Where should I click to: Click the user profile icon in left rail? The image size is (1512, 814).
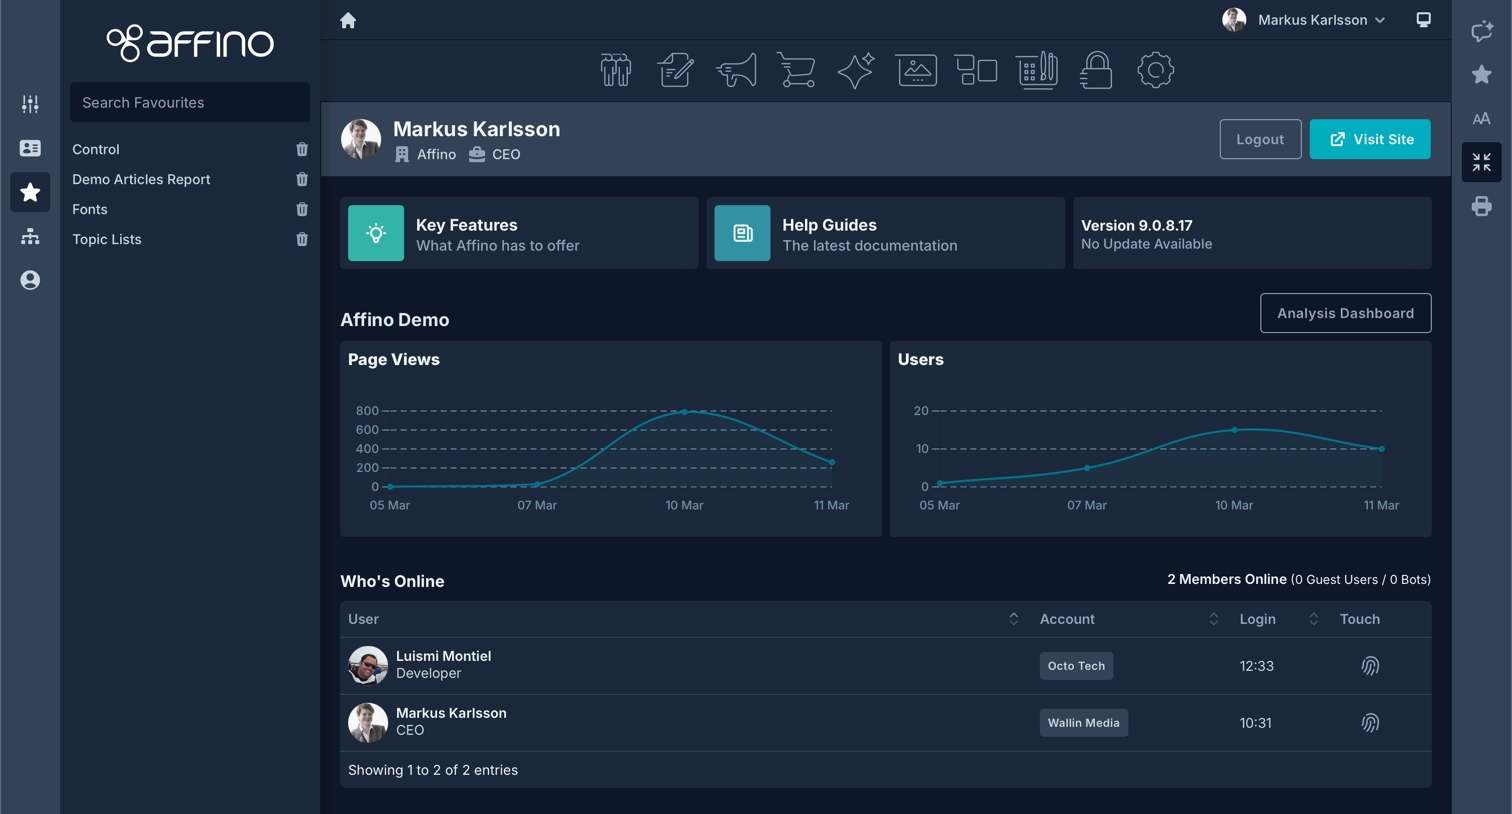tap(30, 280)
